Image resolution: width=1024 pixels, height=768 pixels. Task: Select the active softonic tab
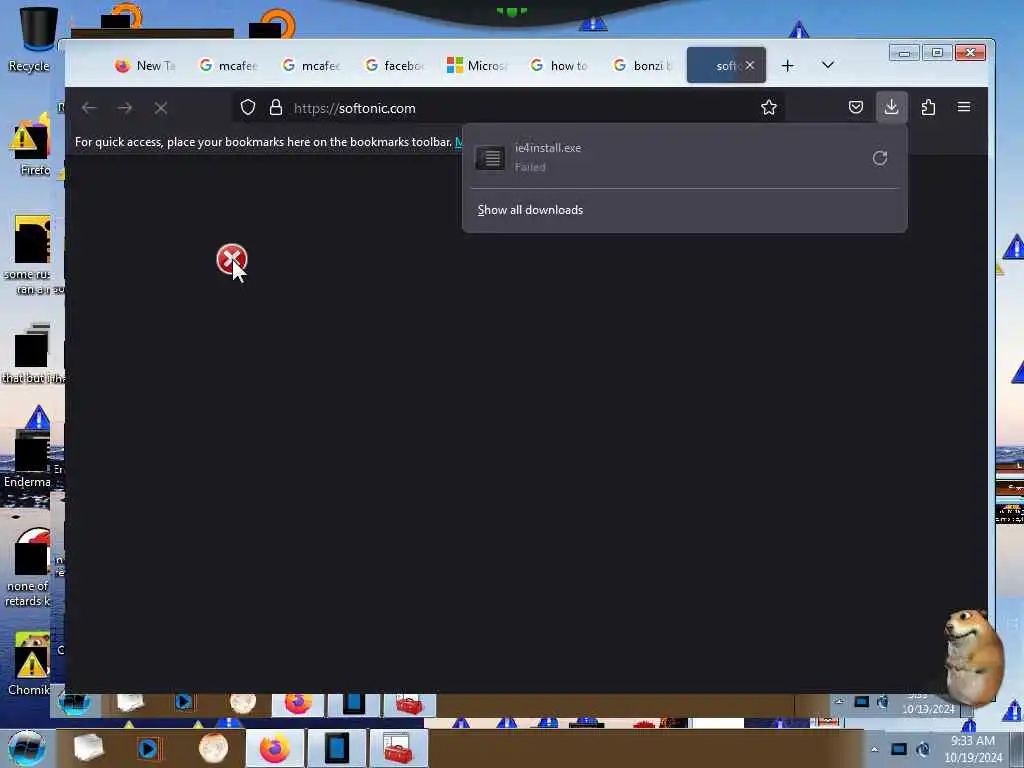click(x=726, y=65)
